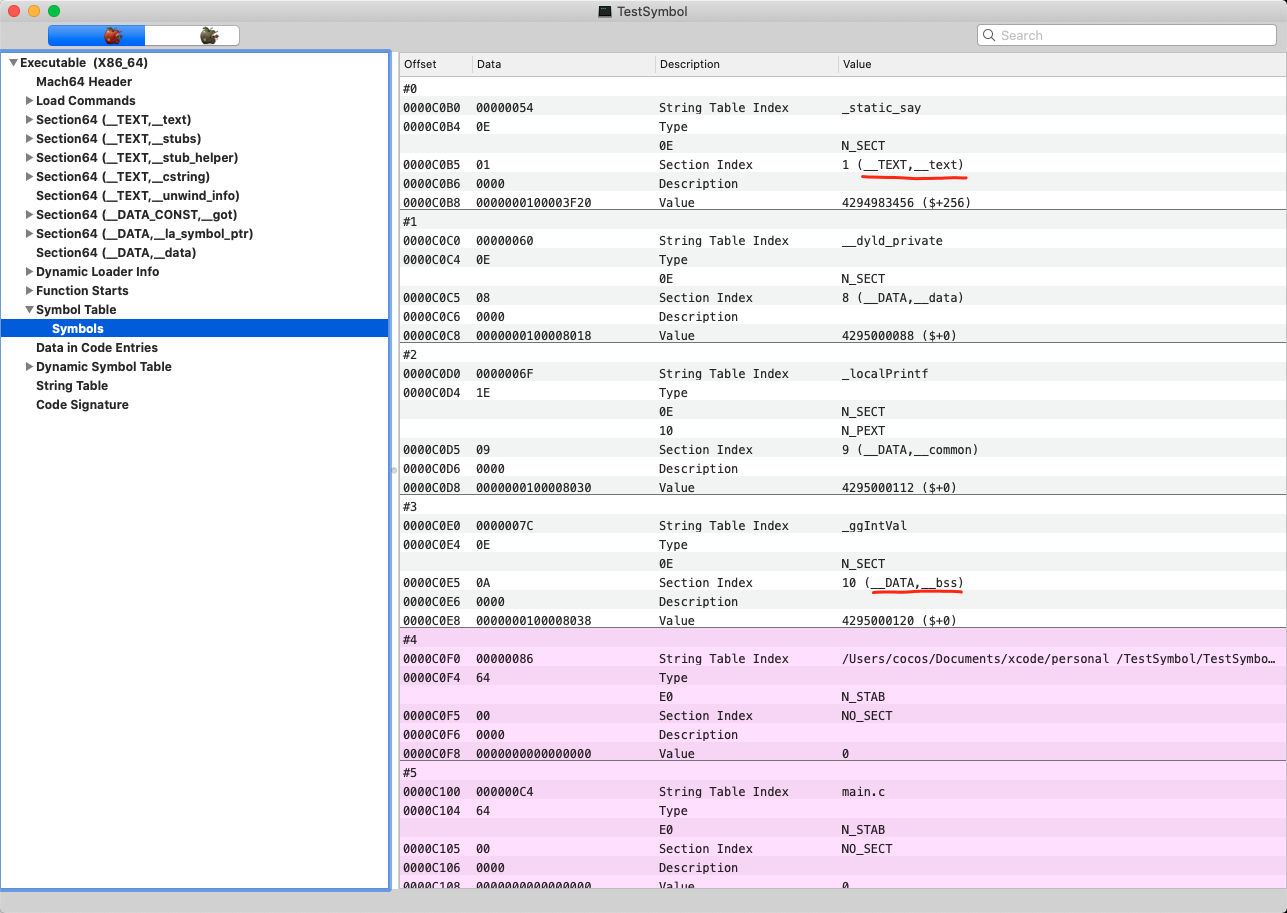Expand the Load Commands tree node
1287x913 pixels.
point(29,101)
